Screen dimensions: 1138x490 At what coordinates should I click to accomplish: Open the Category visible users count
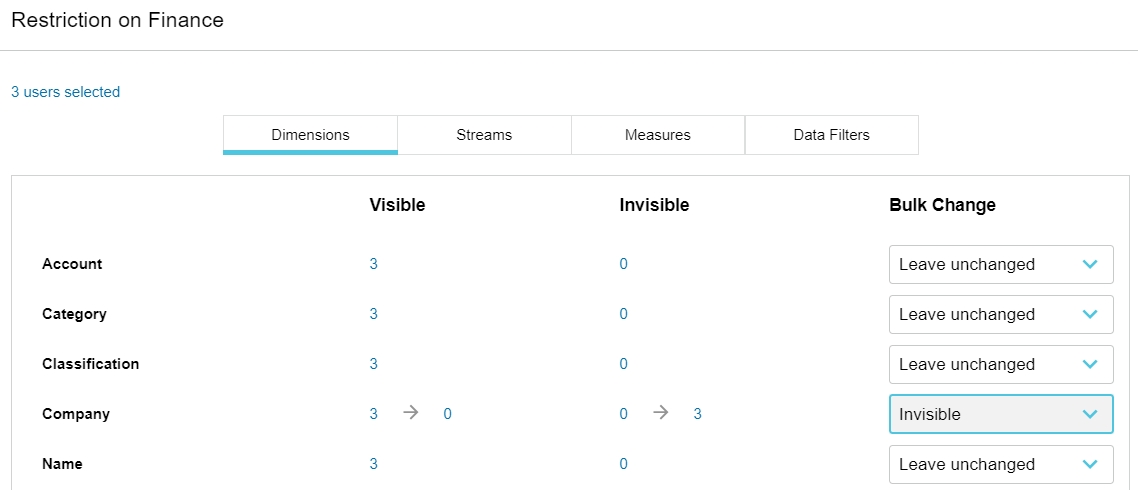tap(374, 315)
